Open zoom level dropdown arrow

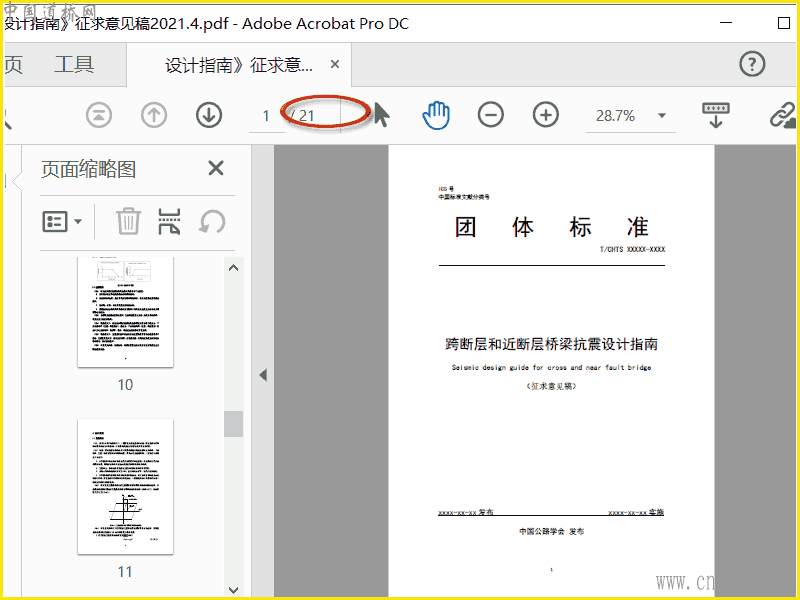coord(662,115)
